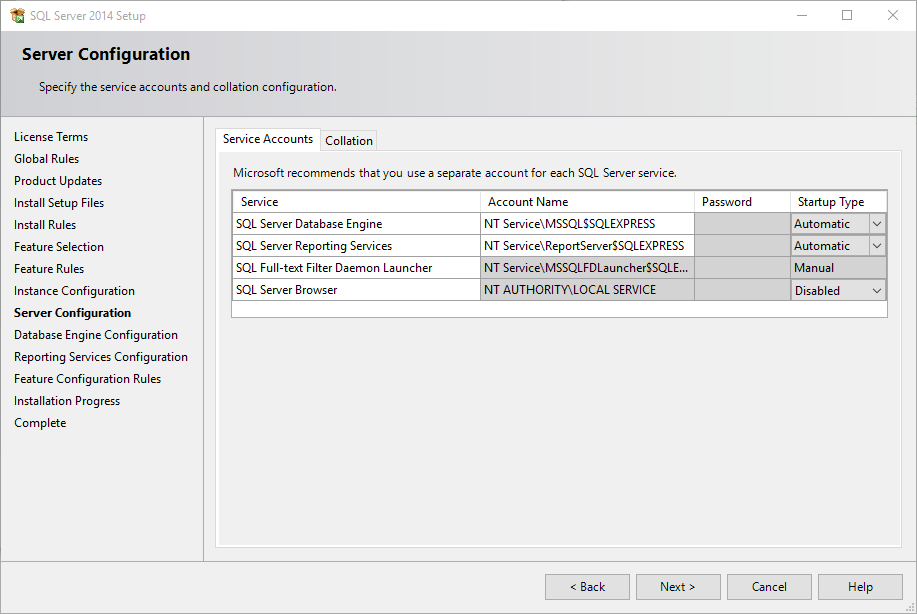This screenshot has width=917, height=614.
Task: Close the SQL Server 2014 Setup window
Action: (x=892, y=16)
